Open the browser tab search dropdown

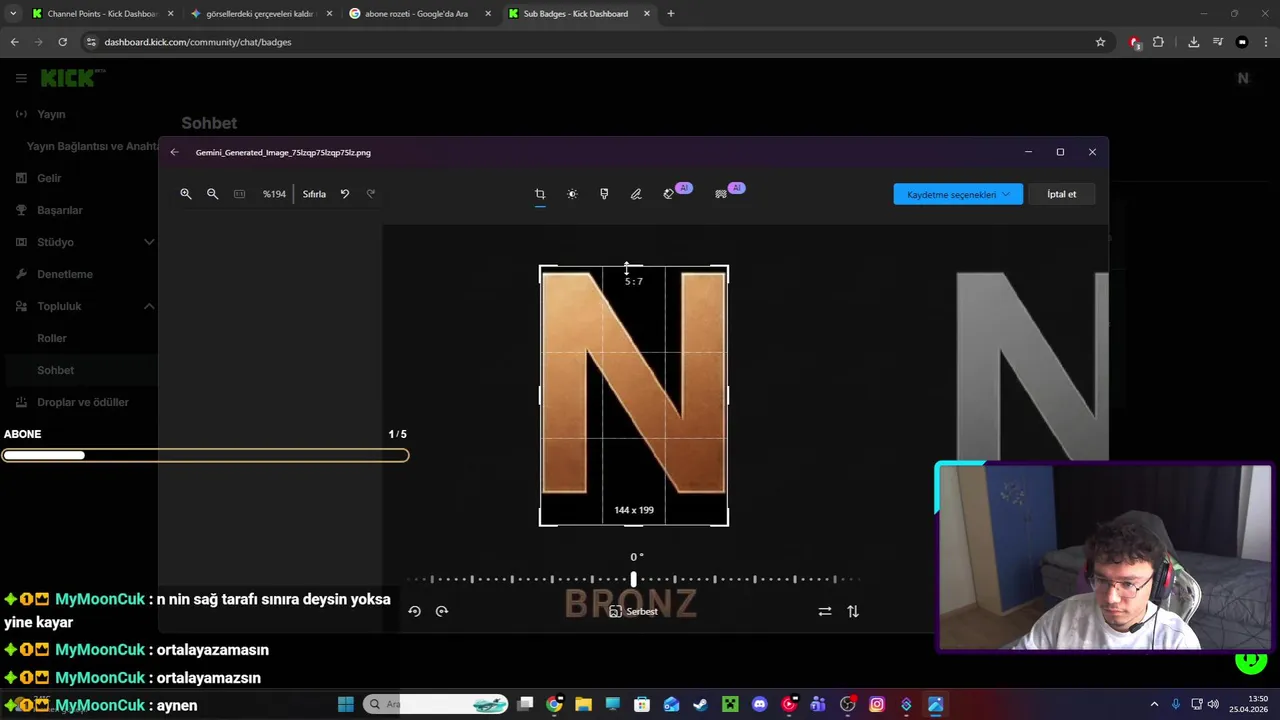point(13,14)
